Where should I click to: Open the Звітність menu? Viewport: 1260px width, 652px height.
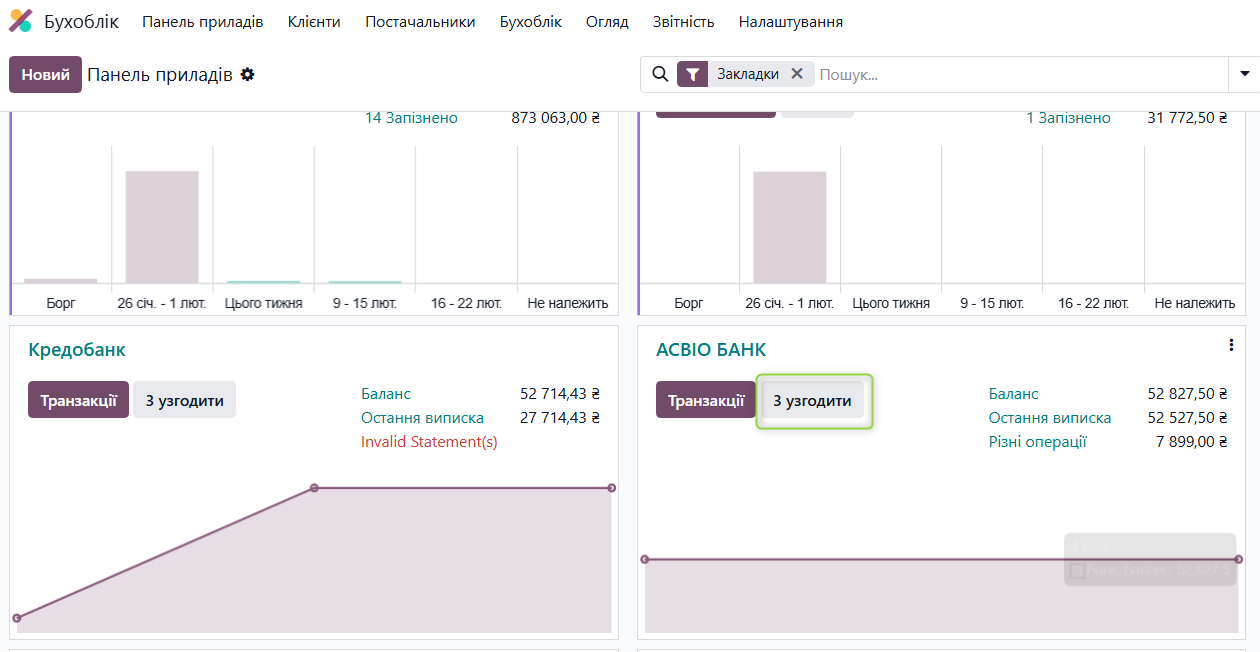tap(684, 21)
